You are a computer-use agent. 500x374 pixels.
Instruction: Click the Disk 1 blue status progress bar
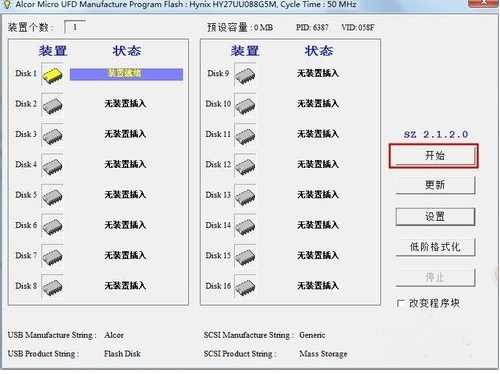click(126, 74)
